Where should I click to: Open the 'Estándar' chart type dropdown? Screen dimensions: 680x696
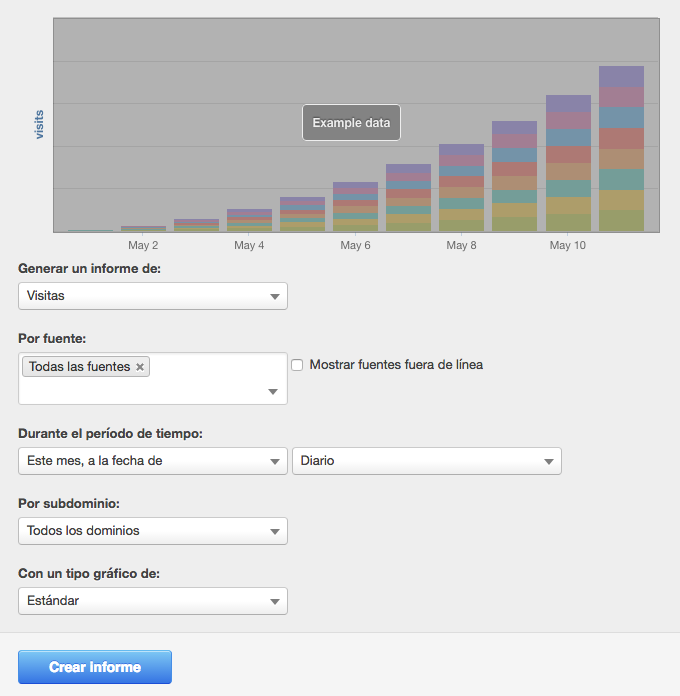(x=153, y=601)
